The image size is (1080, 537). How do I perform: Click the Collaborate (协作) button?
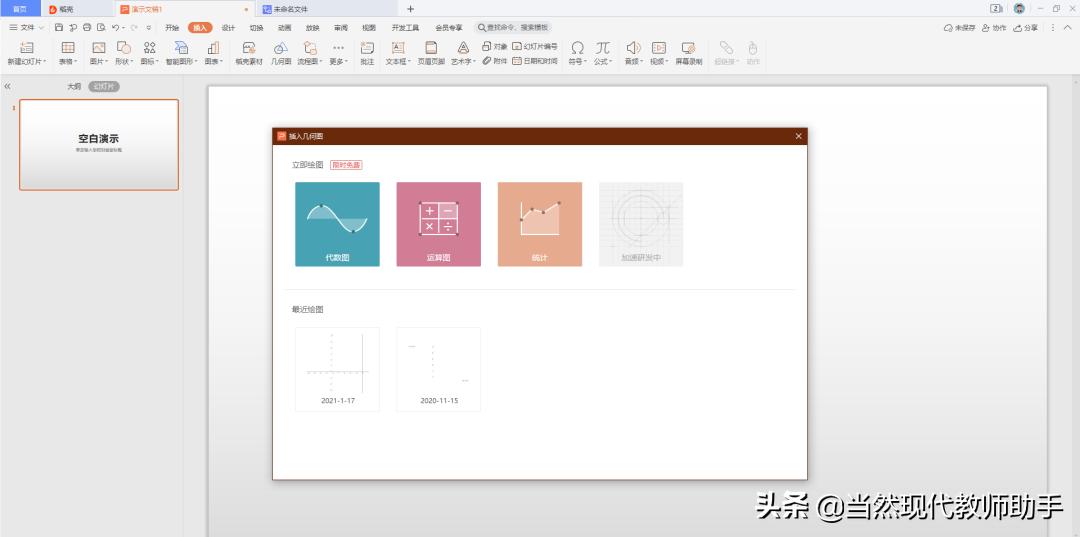click(994, 28)
